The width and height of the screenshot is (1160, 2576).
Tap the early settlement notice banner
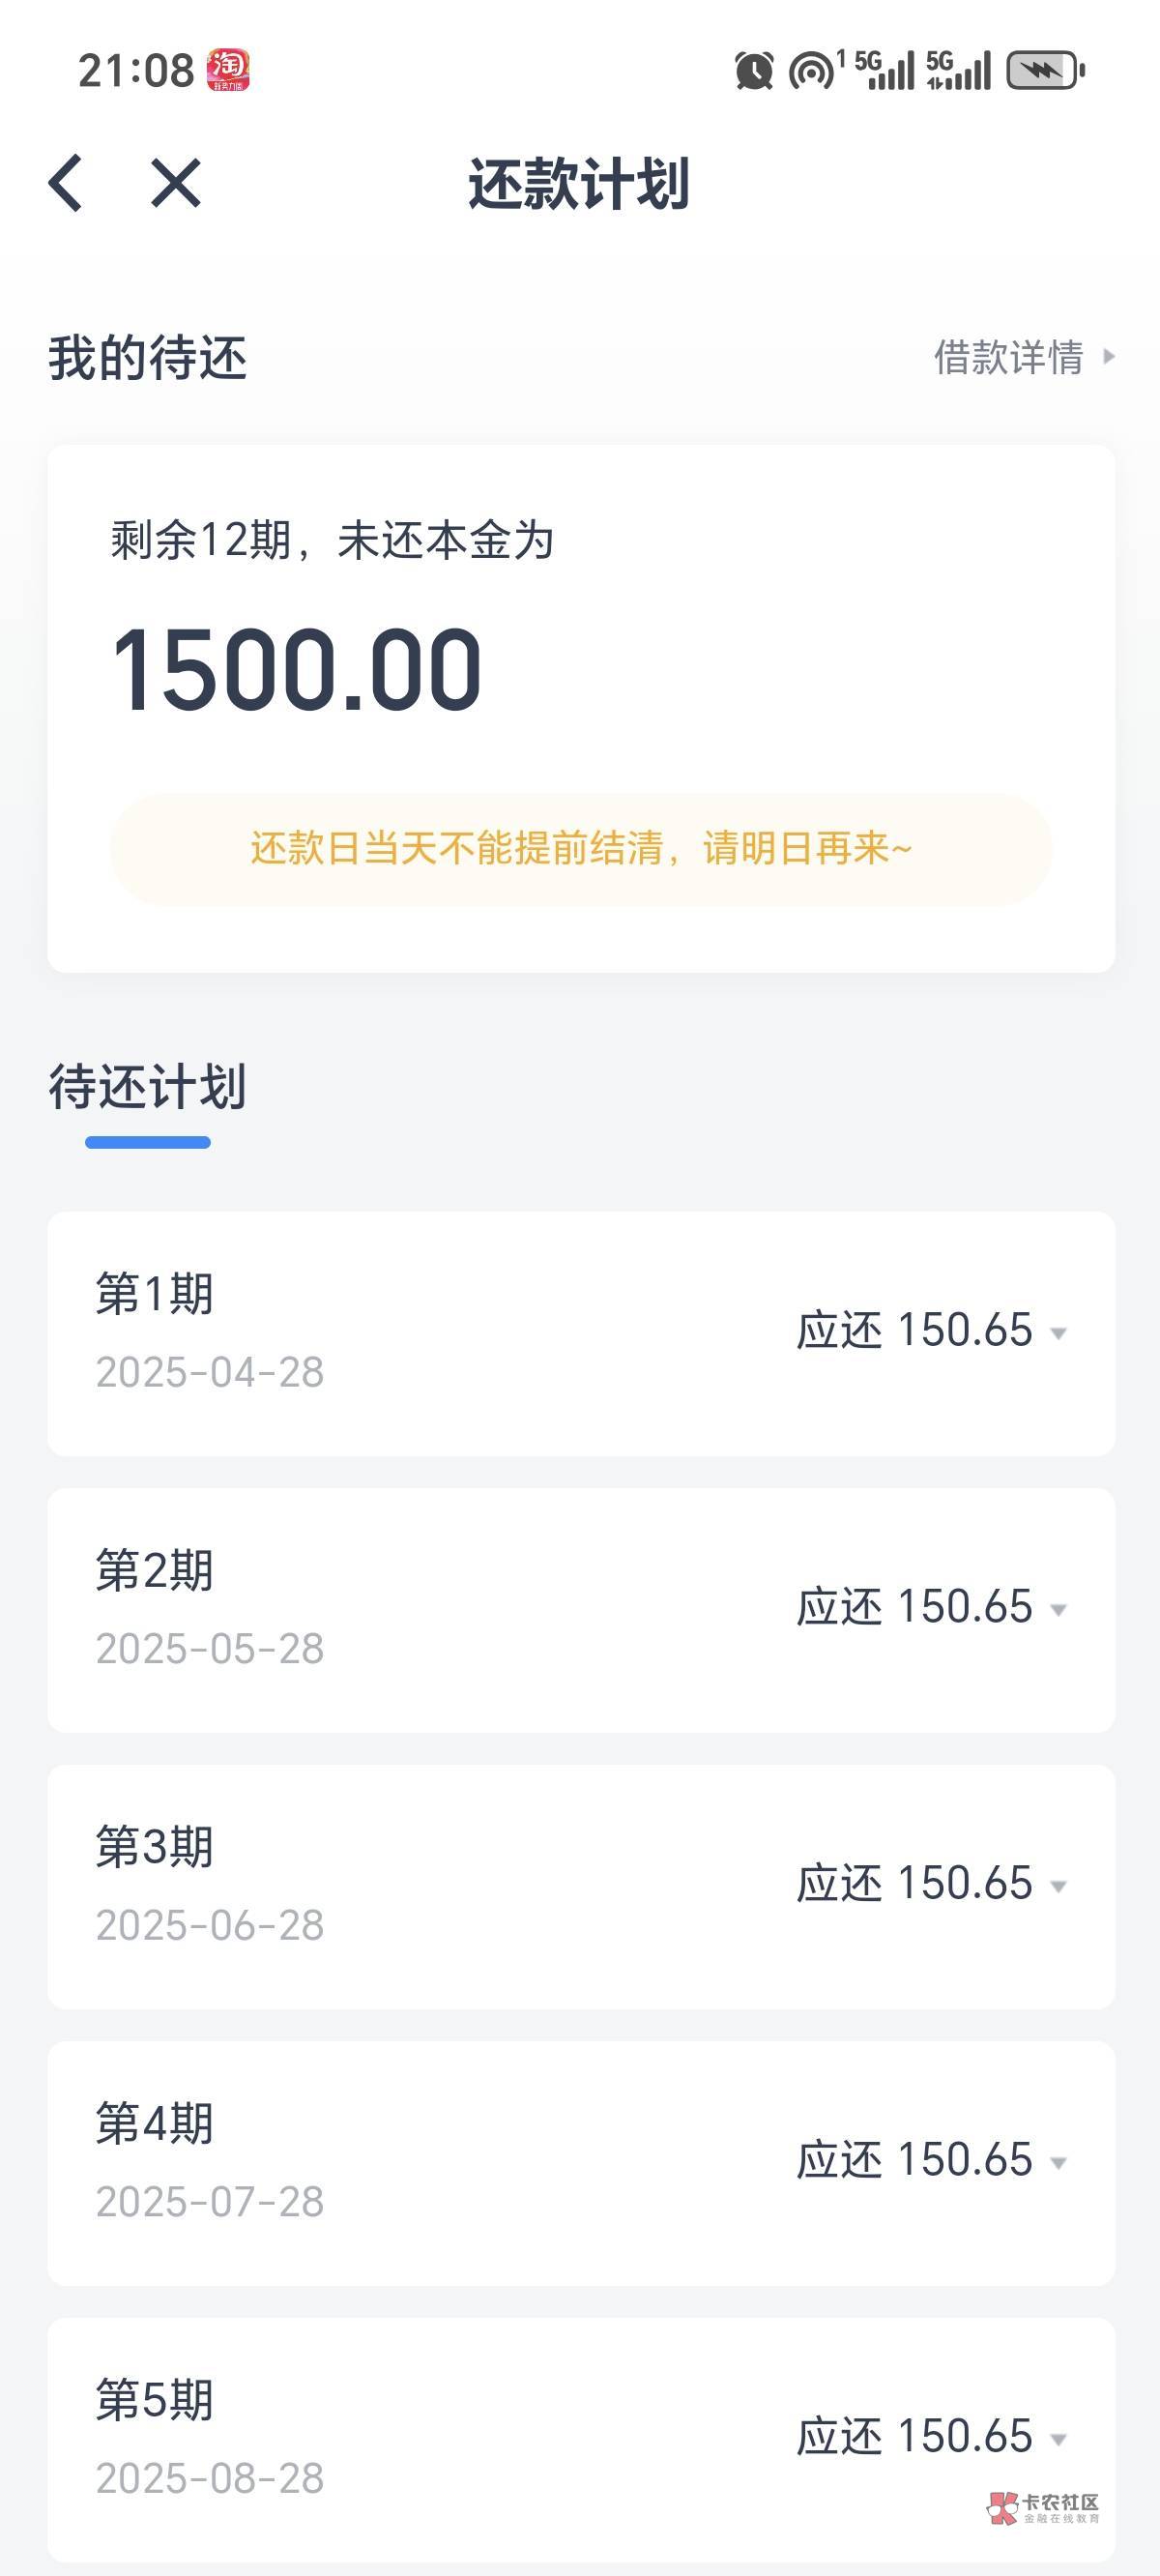pos(580,849)
